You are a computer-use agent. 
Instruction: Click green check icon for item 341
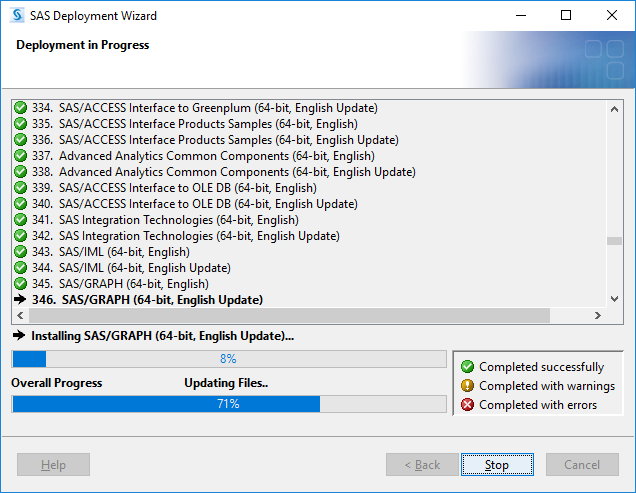(x=20, y=220)
